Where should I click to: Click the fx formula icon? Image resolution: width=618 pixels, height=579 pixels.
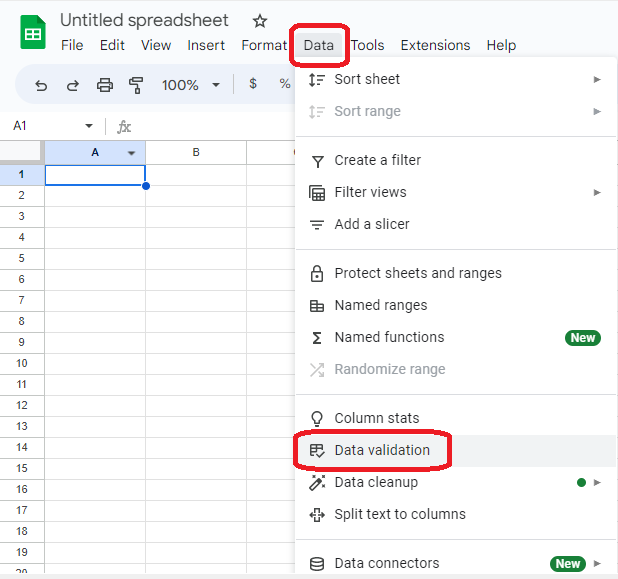pos(124,127)
